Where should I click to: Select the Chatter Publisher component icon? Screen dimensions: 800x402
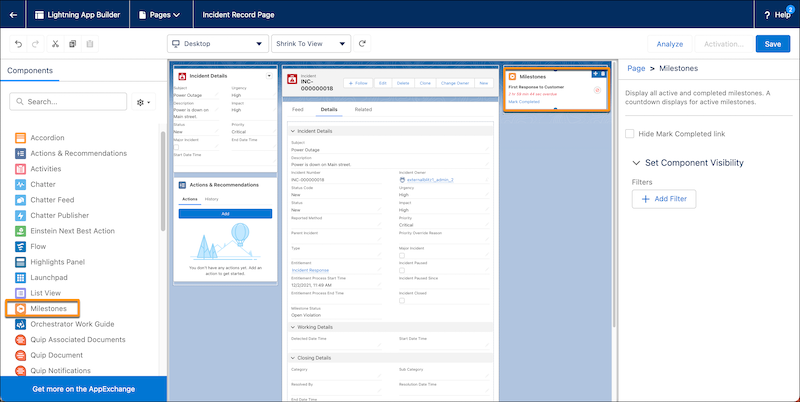pos(20,215)
